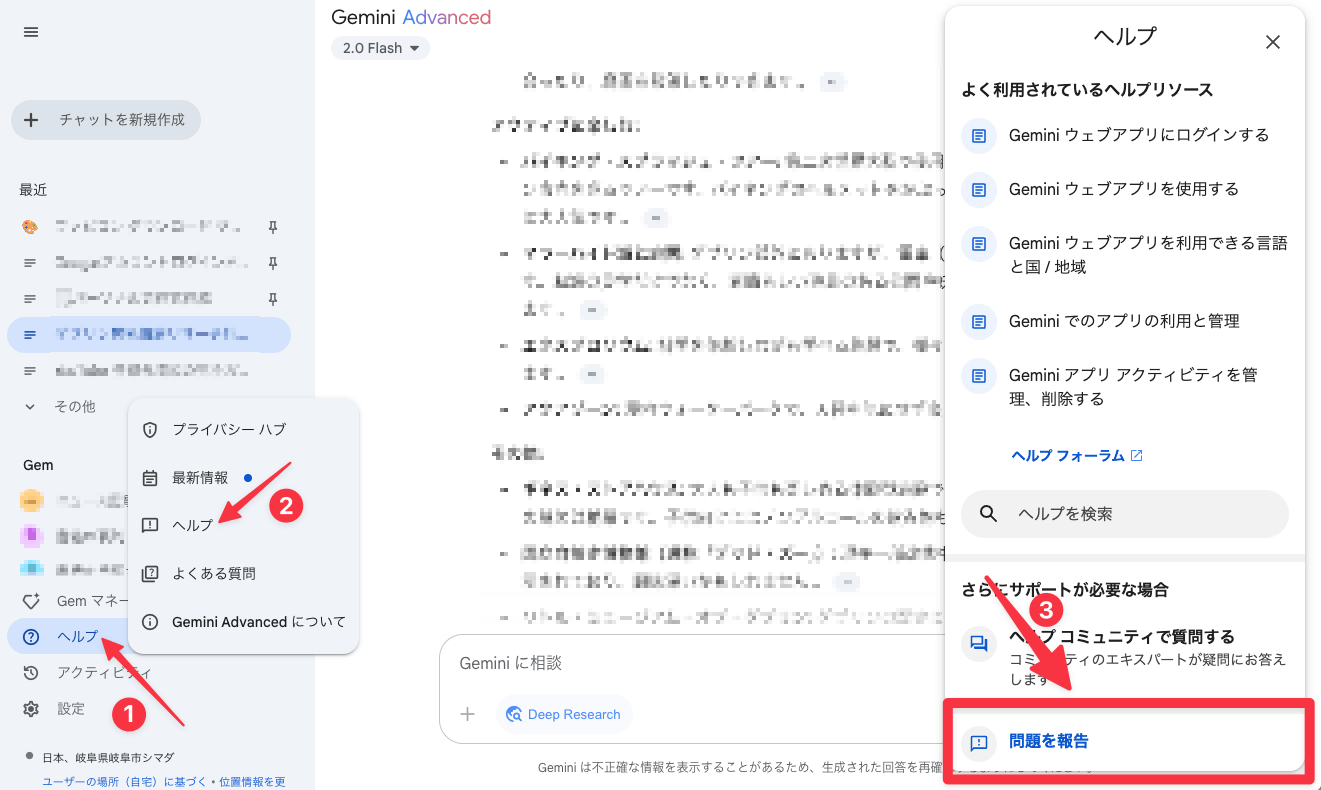Start a new chat with チャットを新規作成
The image size is (1321, 790).
(106, 120)
